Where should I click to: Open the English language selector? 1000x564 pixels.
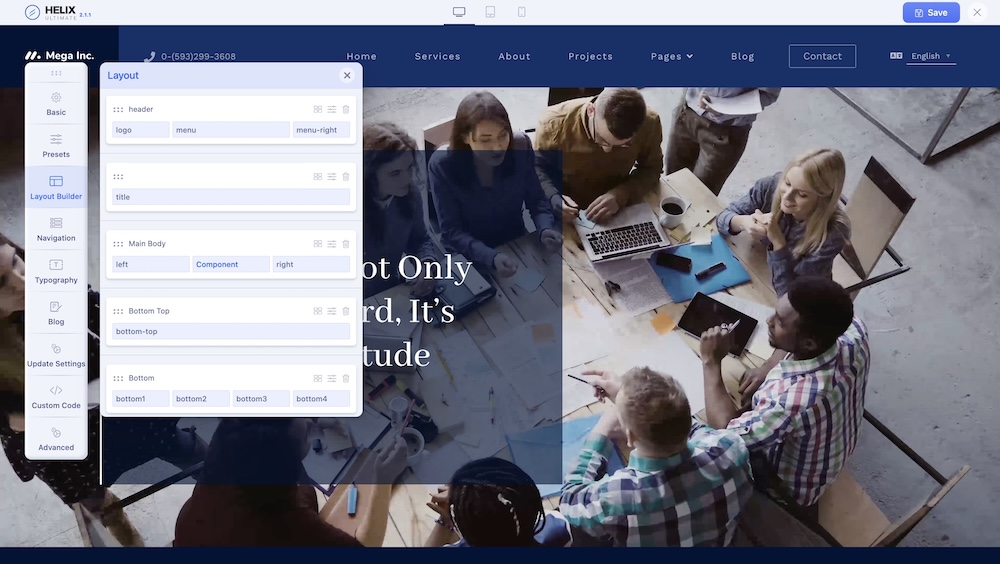coord(930,56)
